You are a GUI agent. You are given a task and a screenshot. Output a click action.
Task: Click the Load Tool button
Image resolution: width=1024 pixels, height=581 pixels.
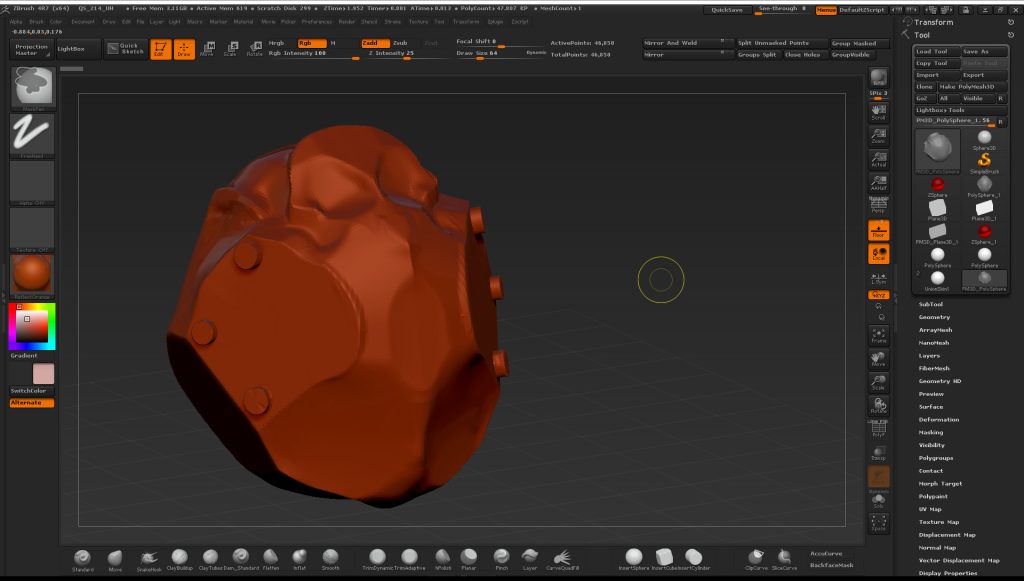click(x=935, y=51)
